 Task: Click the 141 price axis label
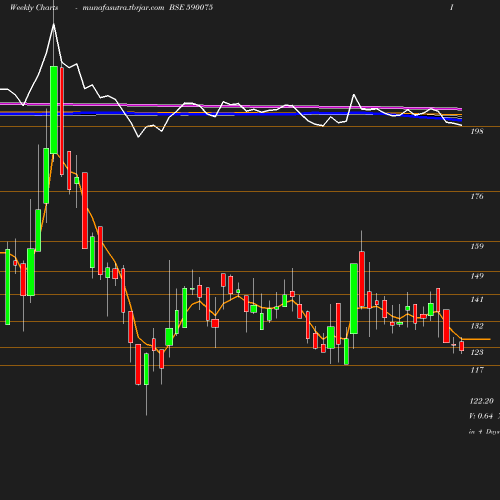pos(477,300)
